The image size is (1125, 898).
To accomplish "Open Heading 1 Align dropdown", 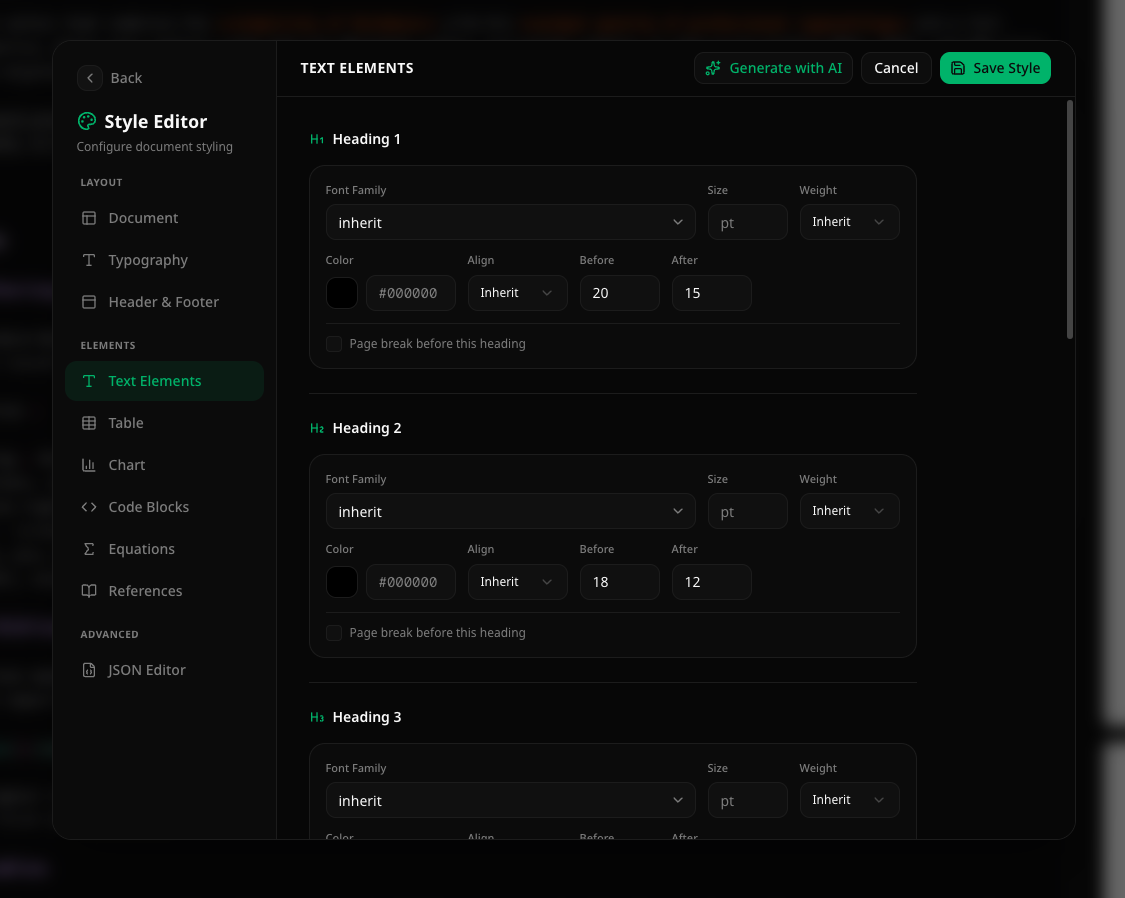I will tap(517, 293).
